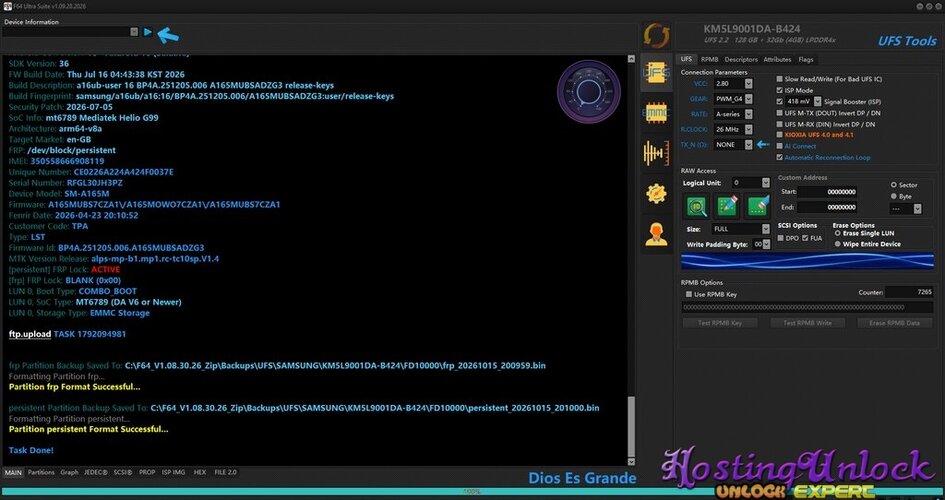Switch to the SCSI bottom tab

pos(123,473)
